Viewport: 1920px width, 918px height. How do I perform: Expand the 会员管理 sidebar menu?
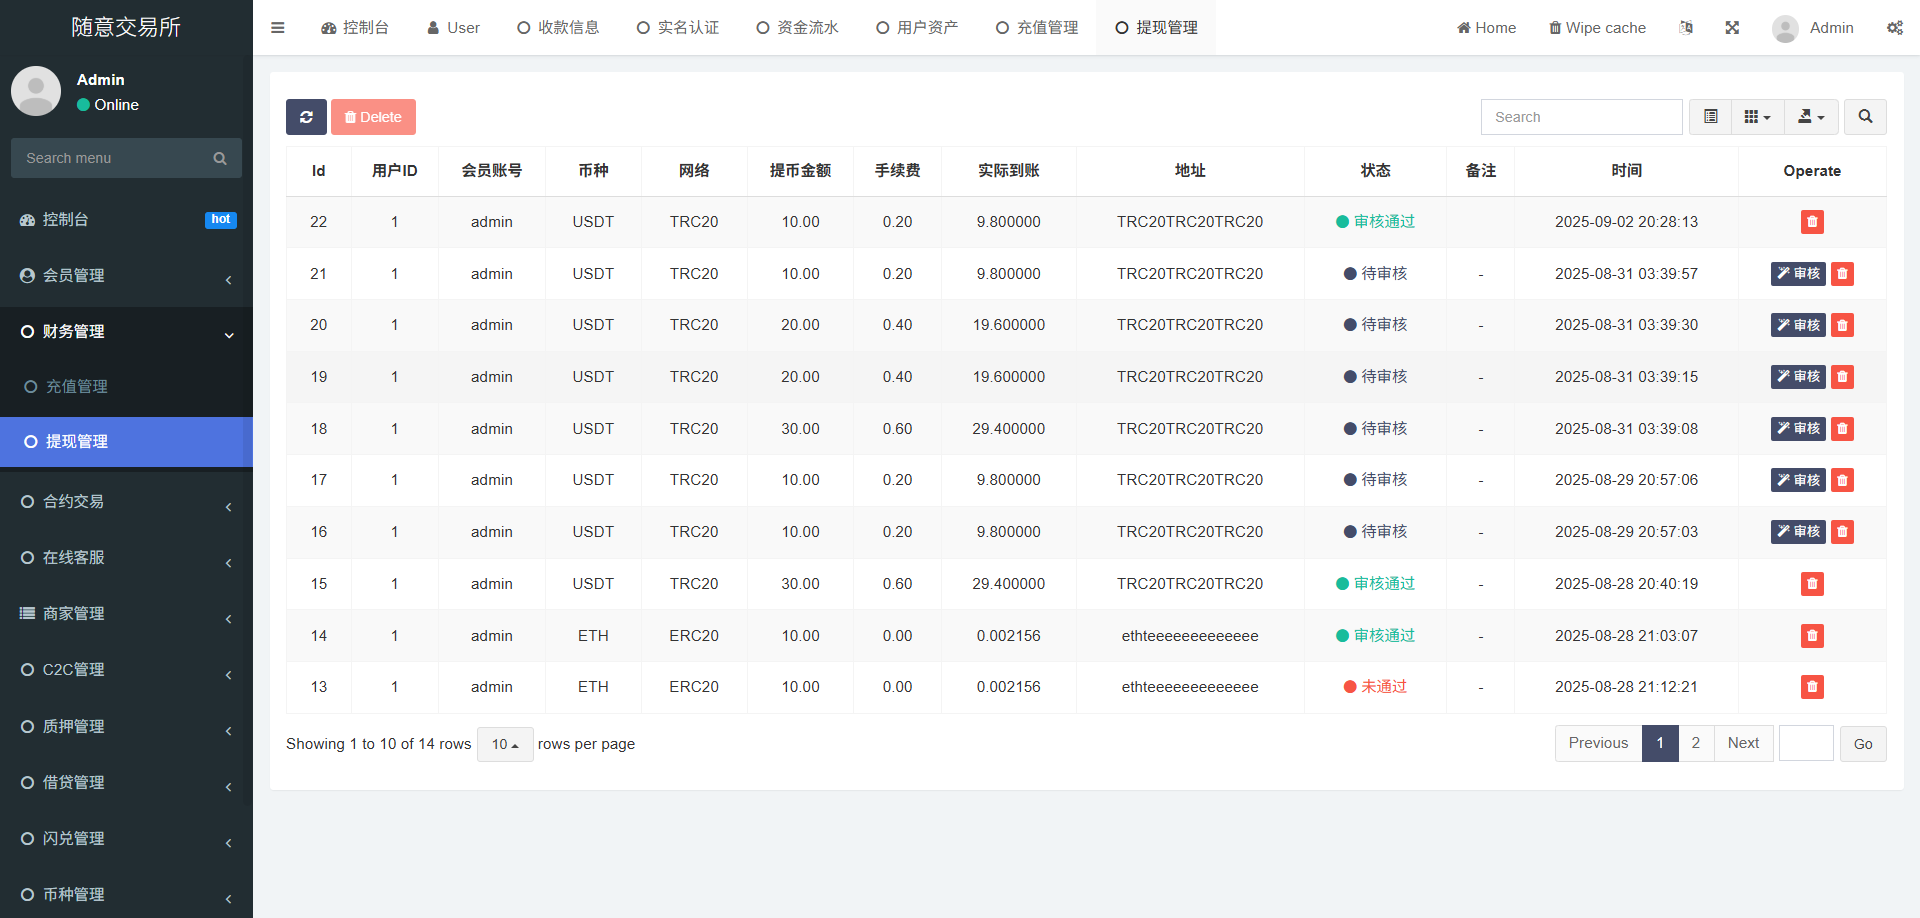(x=126, y=276)
